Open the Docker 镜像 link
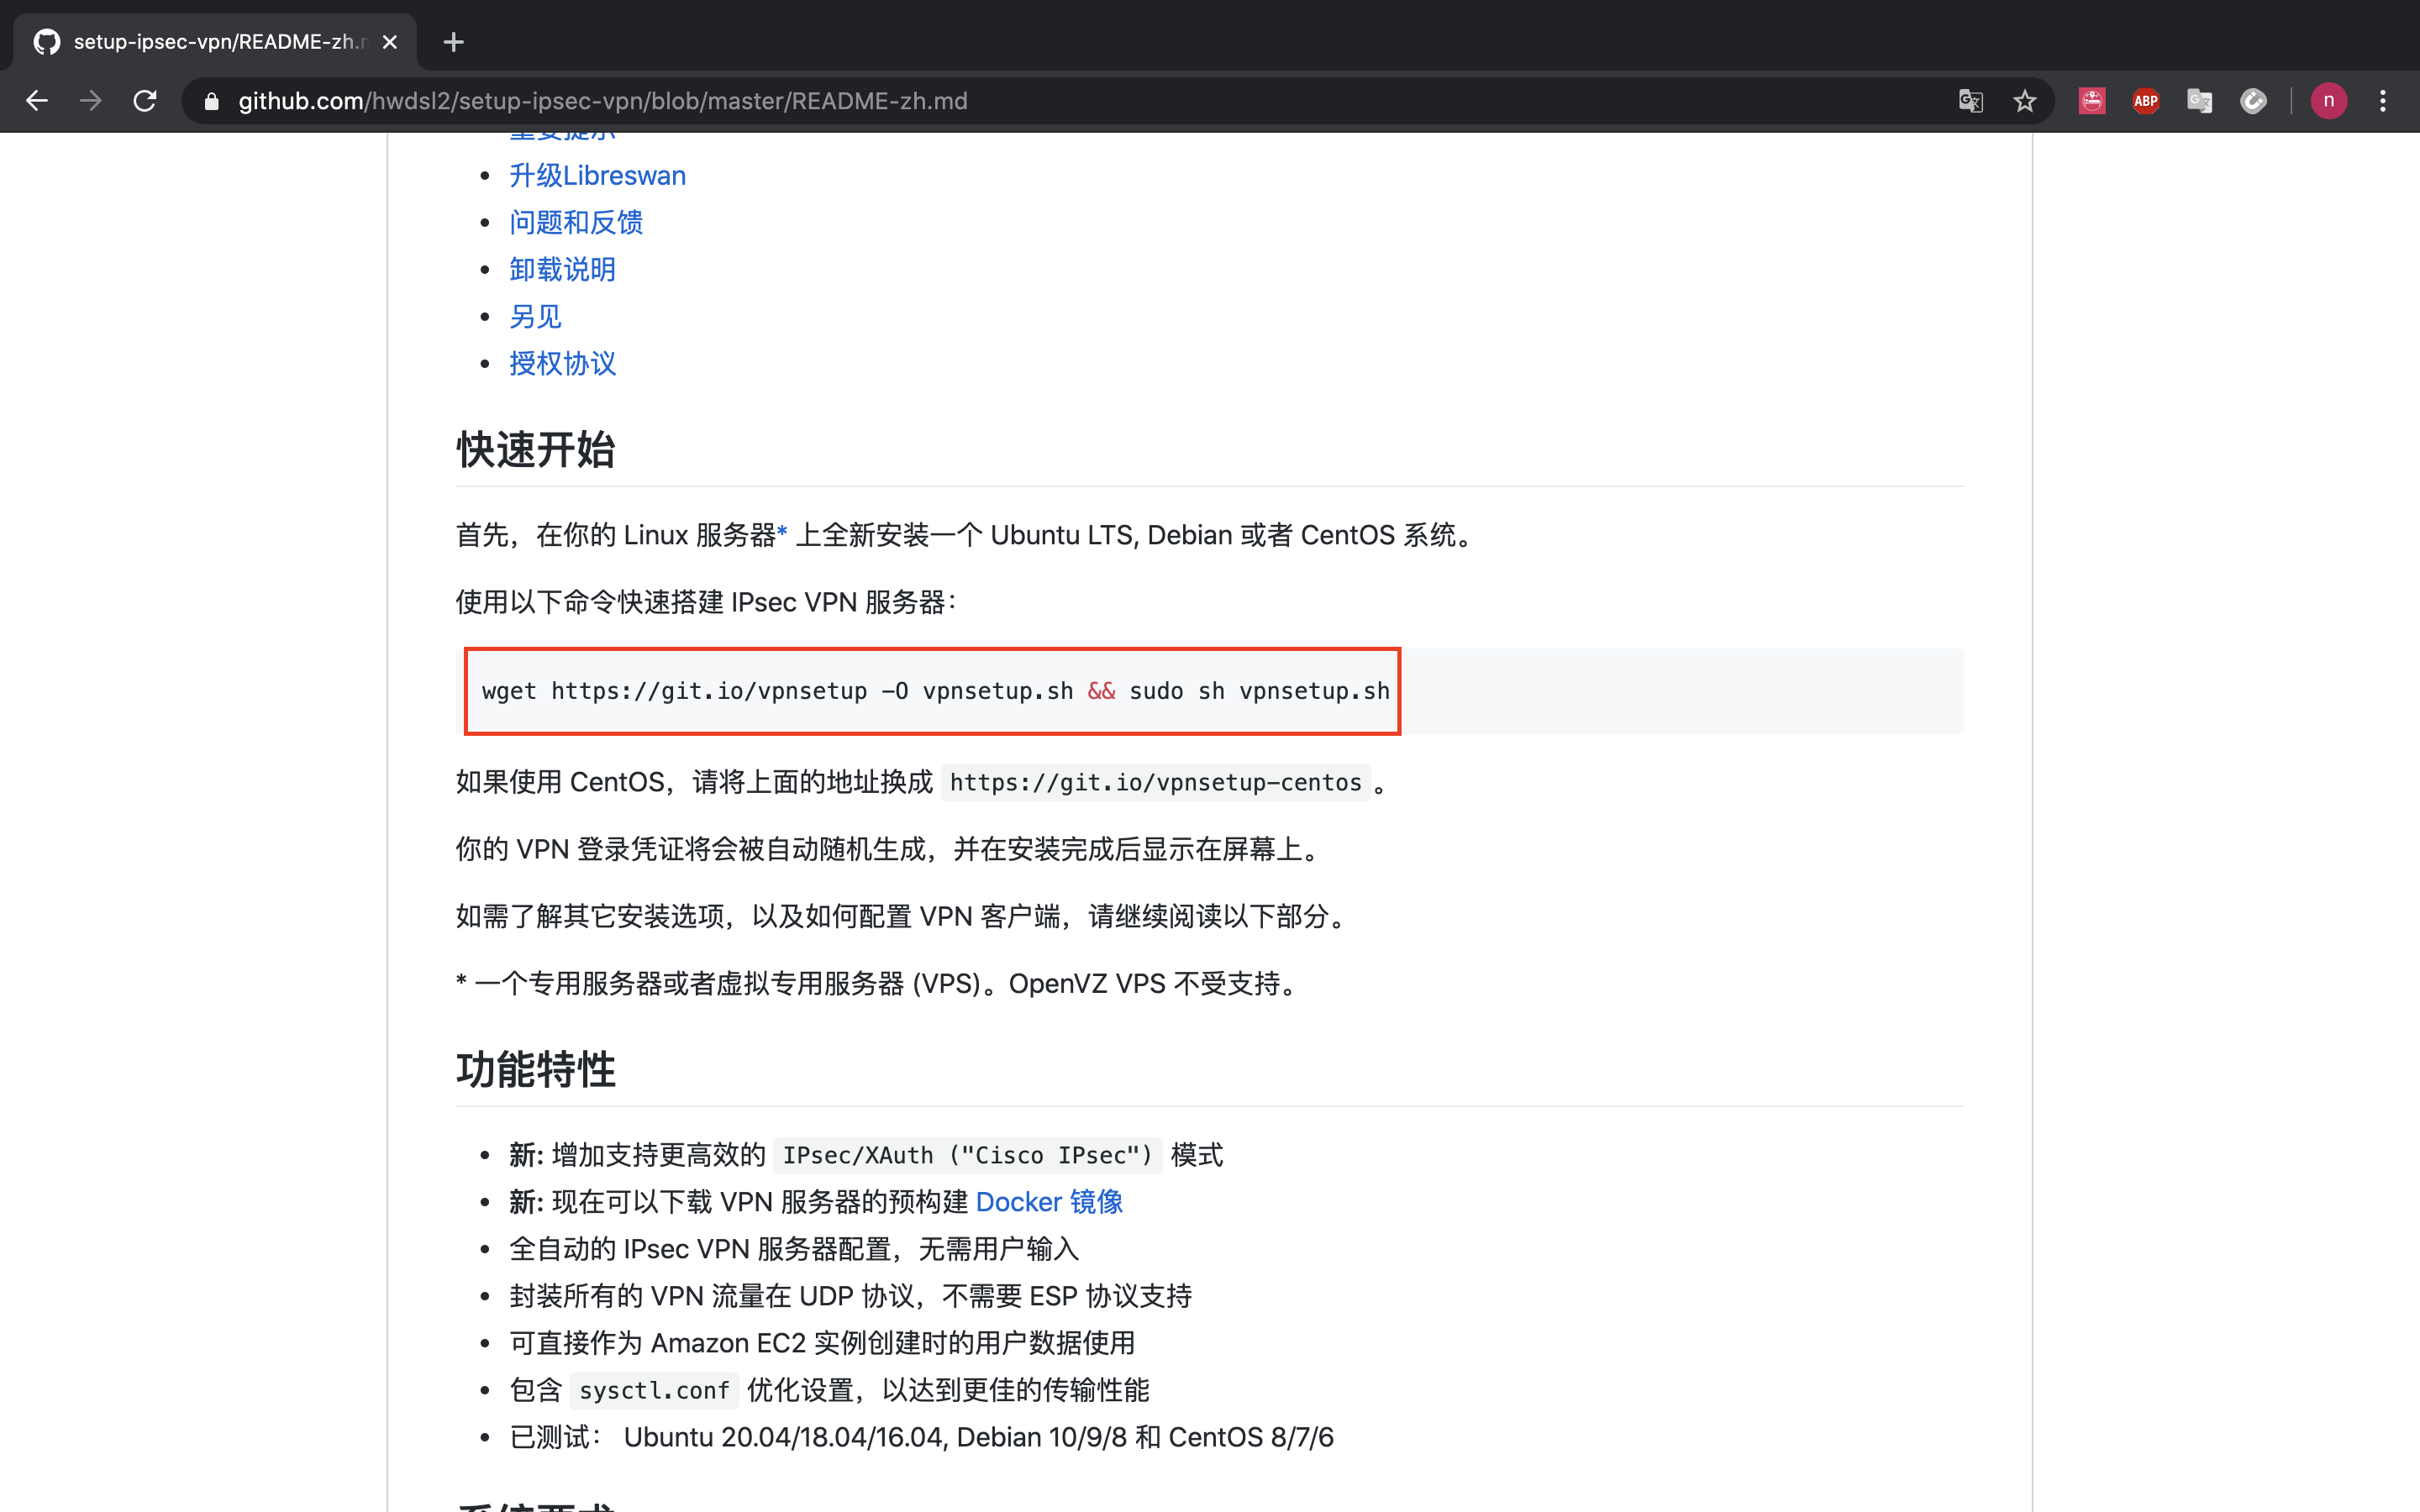This screenshot has height=1512, width=2420. 1048,1202
